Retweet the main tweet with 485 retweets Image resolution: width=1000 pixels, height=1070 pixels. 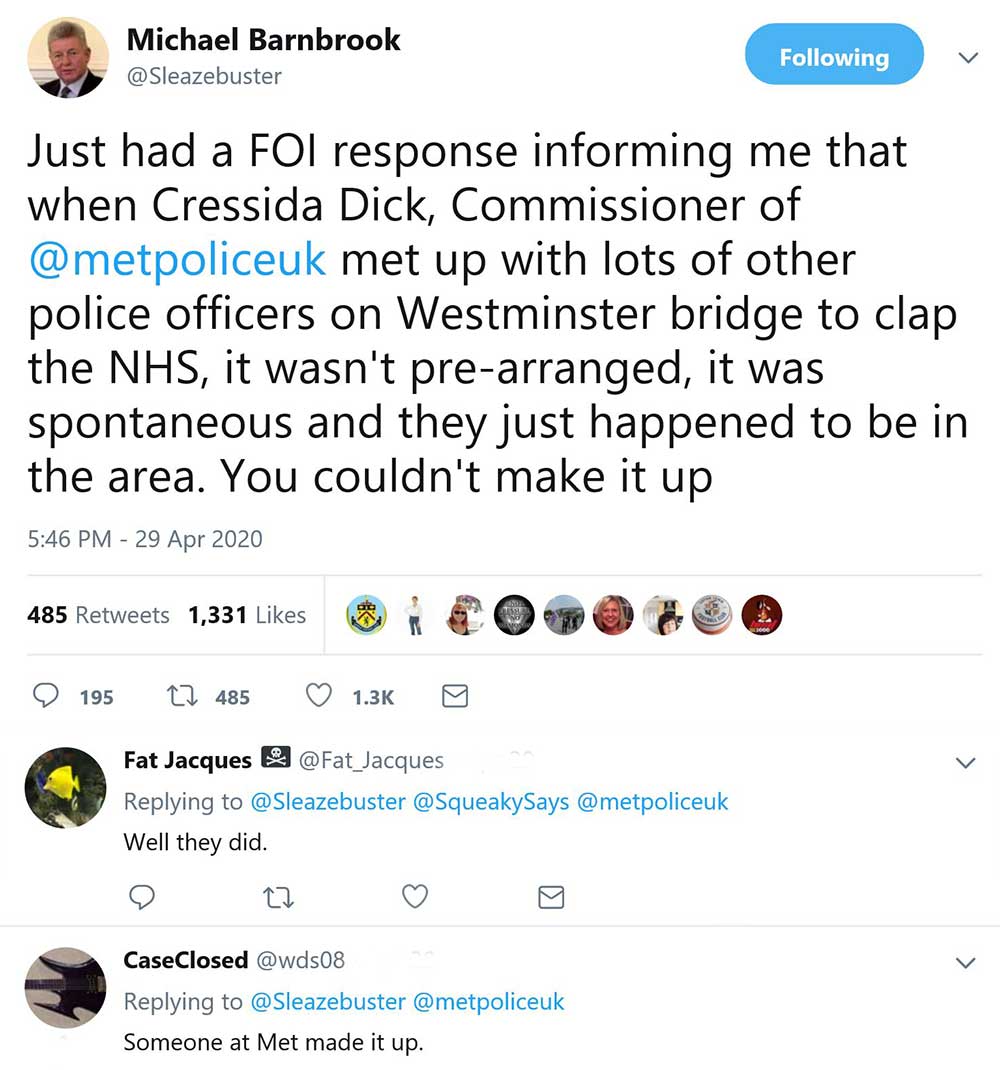(x=179, y=696)
